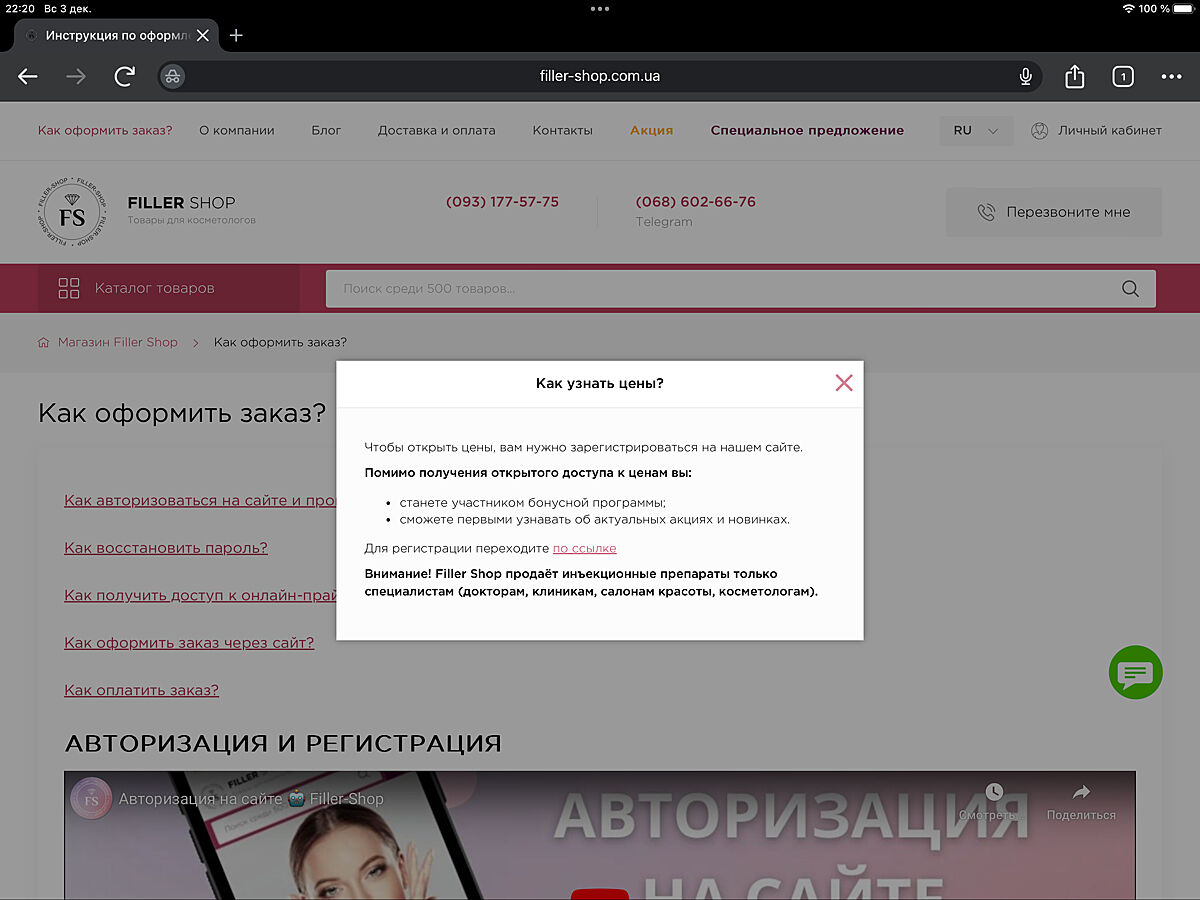Open a new browser tab

pyautogui.click(x=236, y=35)
